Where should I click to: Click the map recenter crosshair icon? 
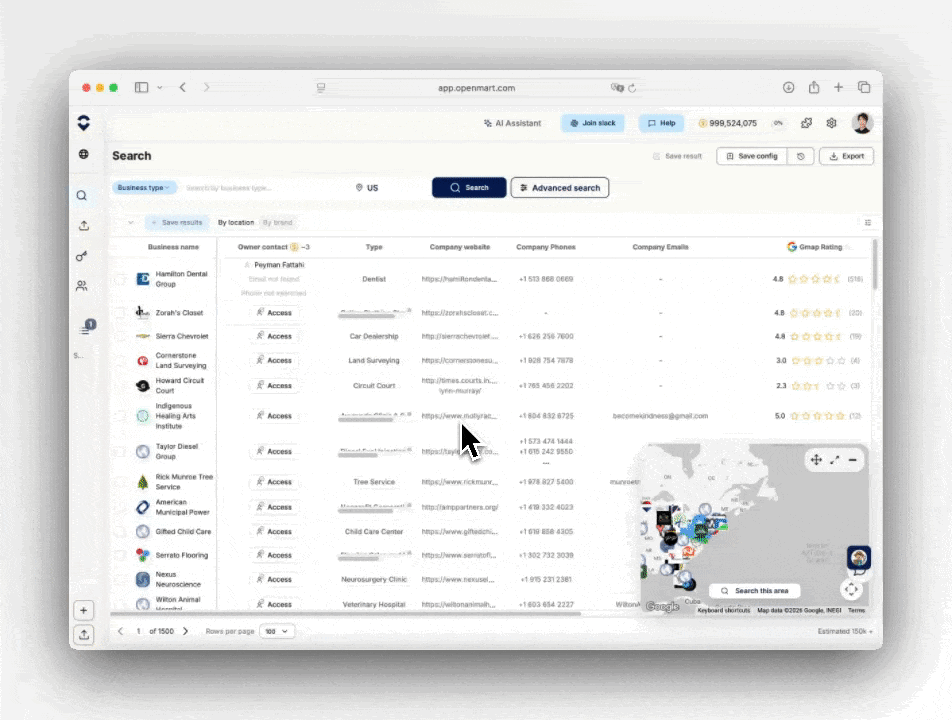point(851,588)
